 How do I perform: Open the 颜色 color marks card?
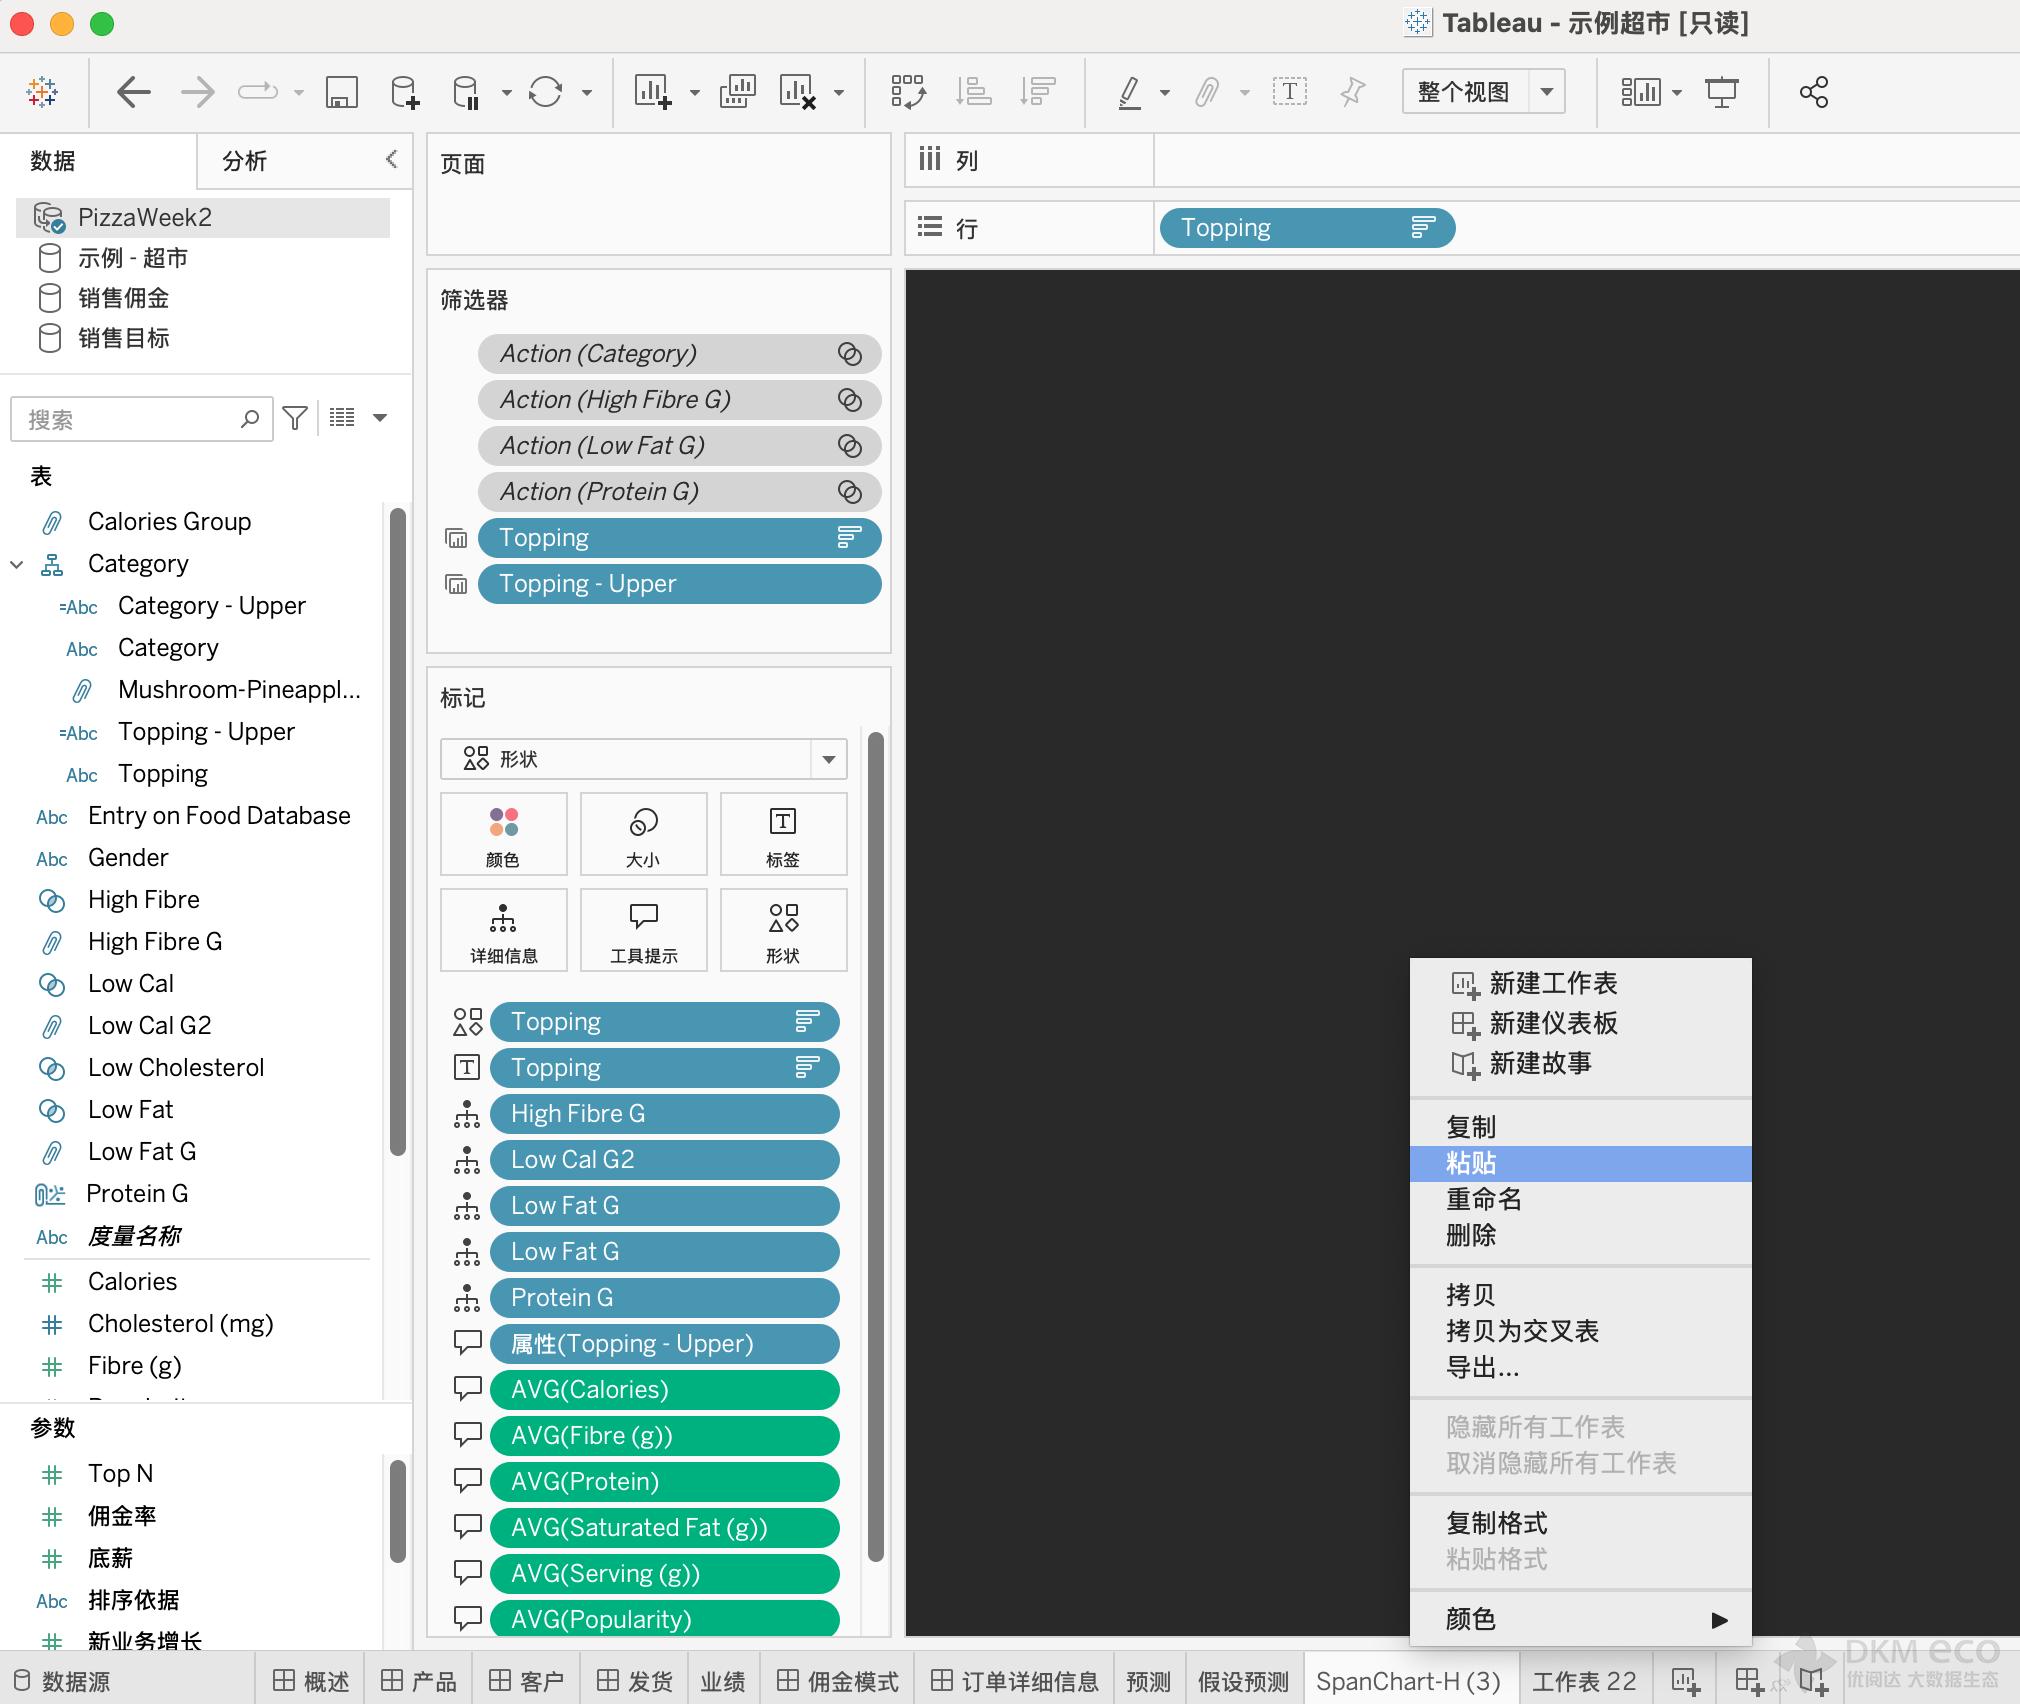tap(503, 834)
